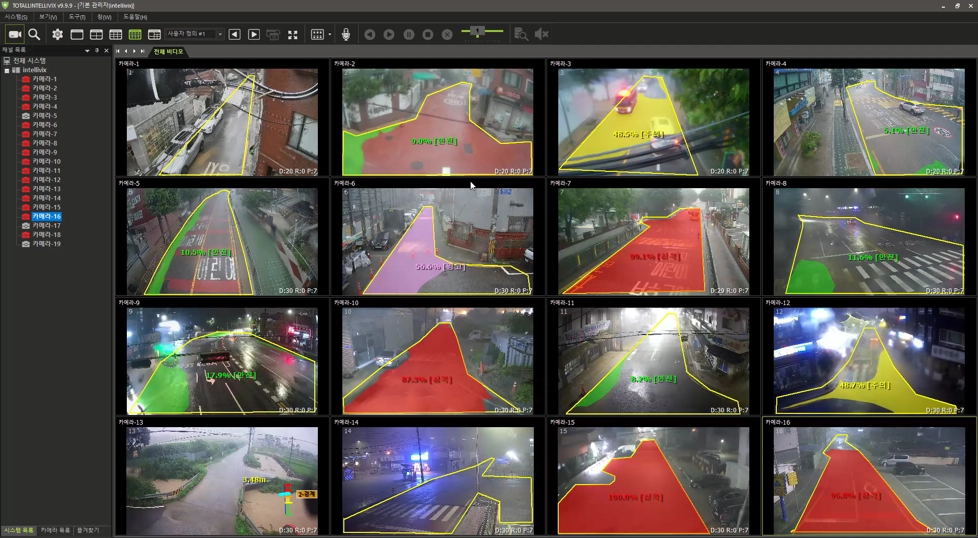Click the 카메라-7 video feed

[654, 241]
